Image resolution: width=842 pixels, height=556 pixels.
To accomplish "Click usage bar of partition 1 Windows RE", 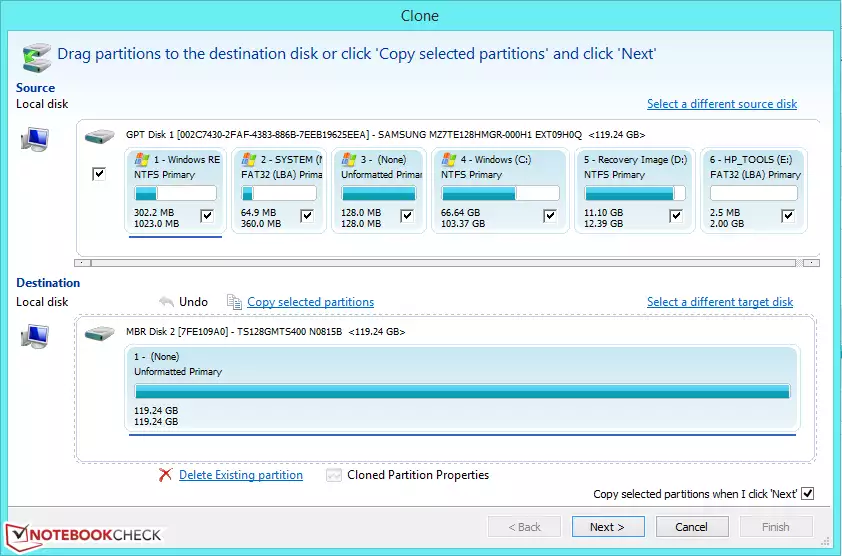I will point(175,193).
